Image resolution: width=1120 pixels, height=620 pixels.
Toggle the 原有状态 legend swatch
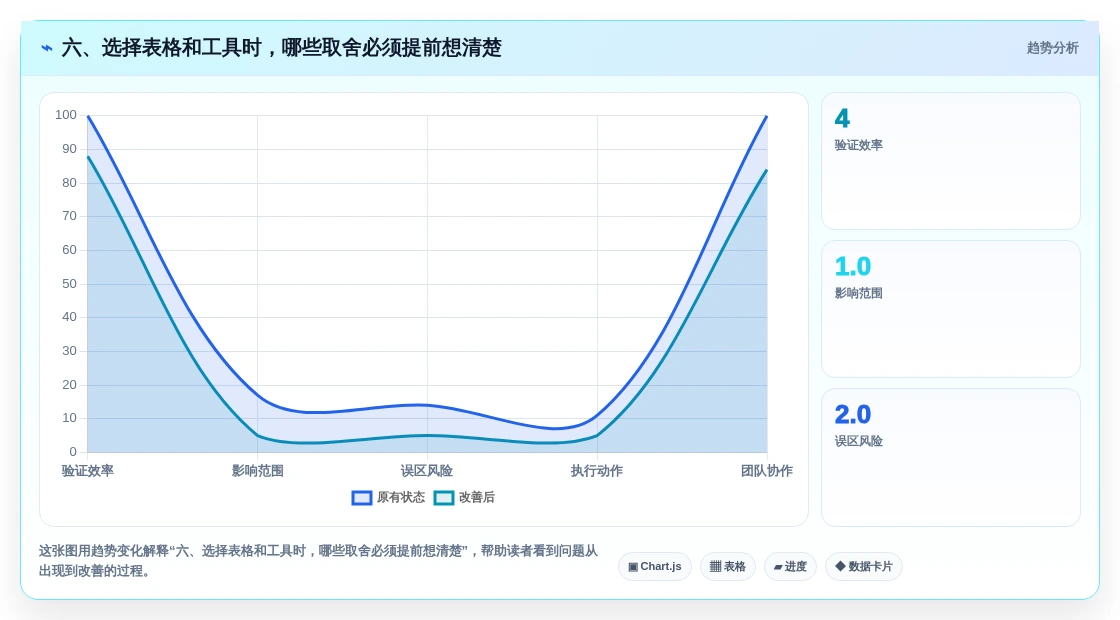point(361,498)
